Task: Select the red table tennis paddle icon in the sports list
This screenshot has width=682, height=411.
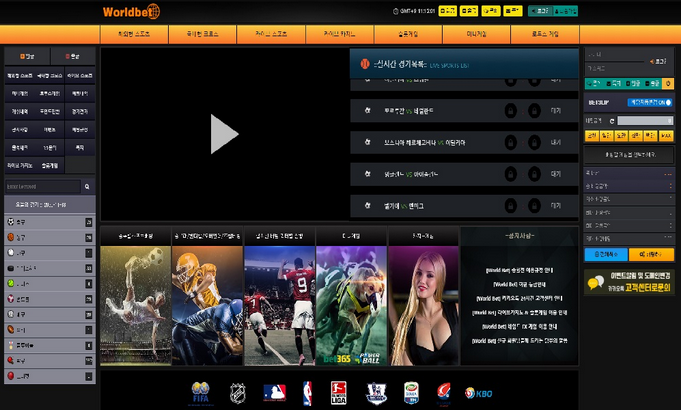Action: click(x=11, y=360)
